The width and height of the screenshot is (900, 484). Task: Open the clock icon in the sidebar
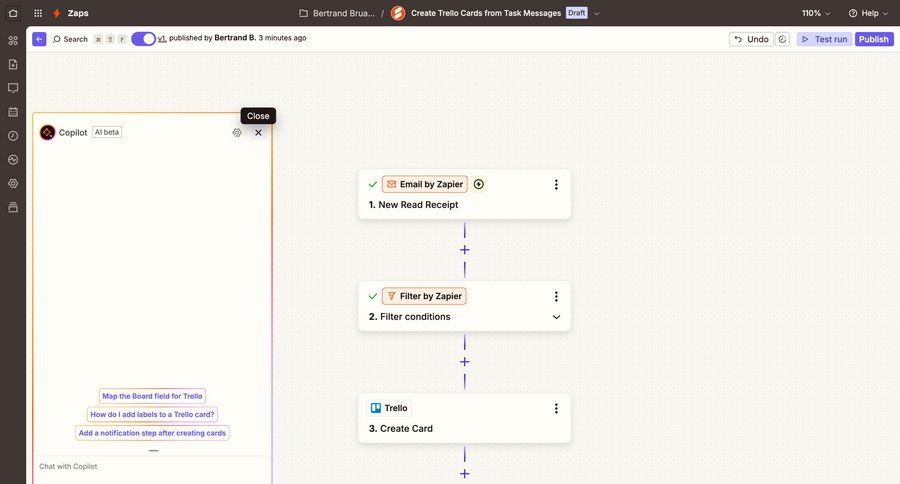[13, 135]
